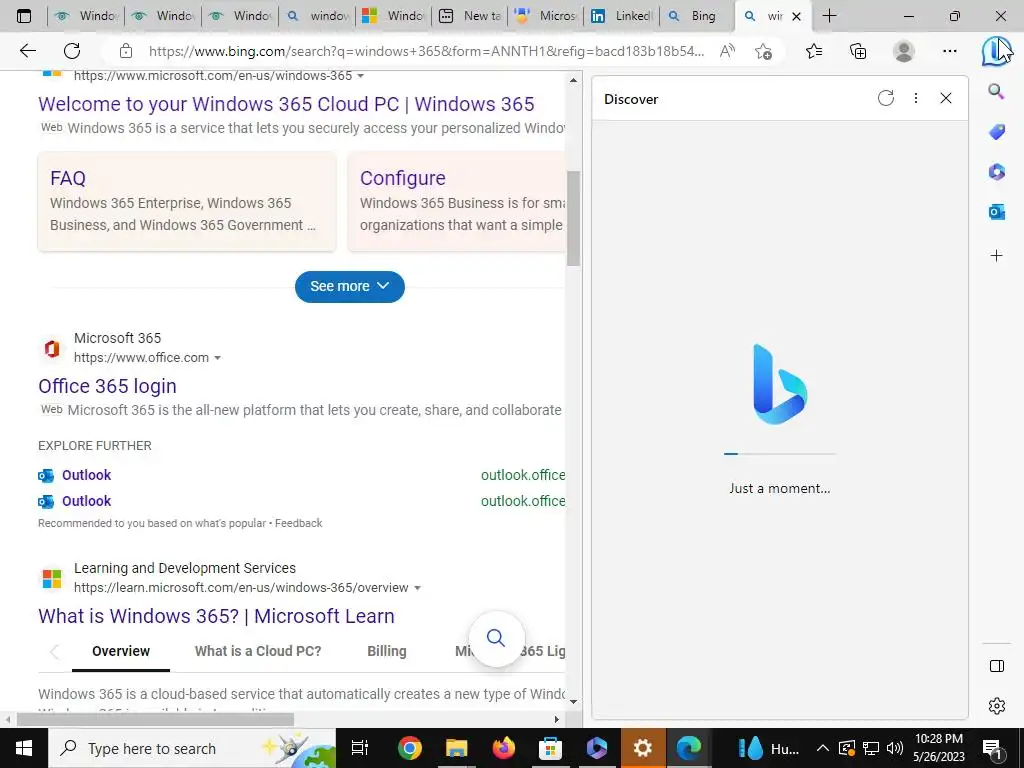This screenshot has width=1024, height=768.
Task: Open tab actions menu icon
Action: point(24,16)
